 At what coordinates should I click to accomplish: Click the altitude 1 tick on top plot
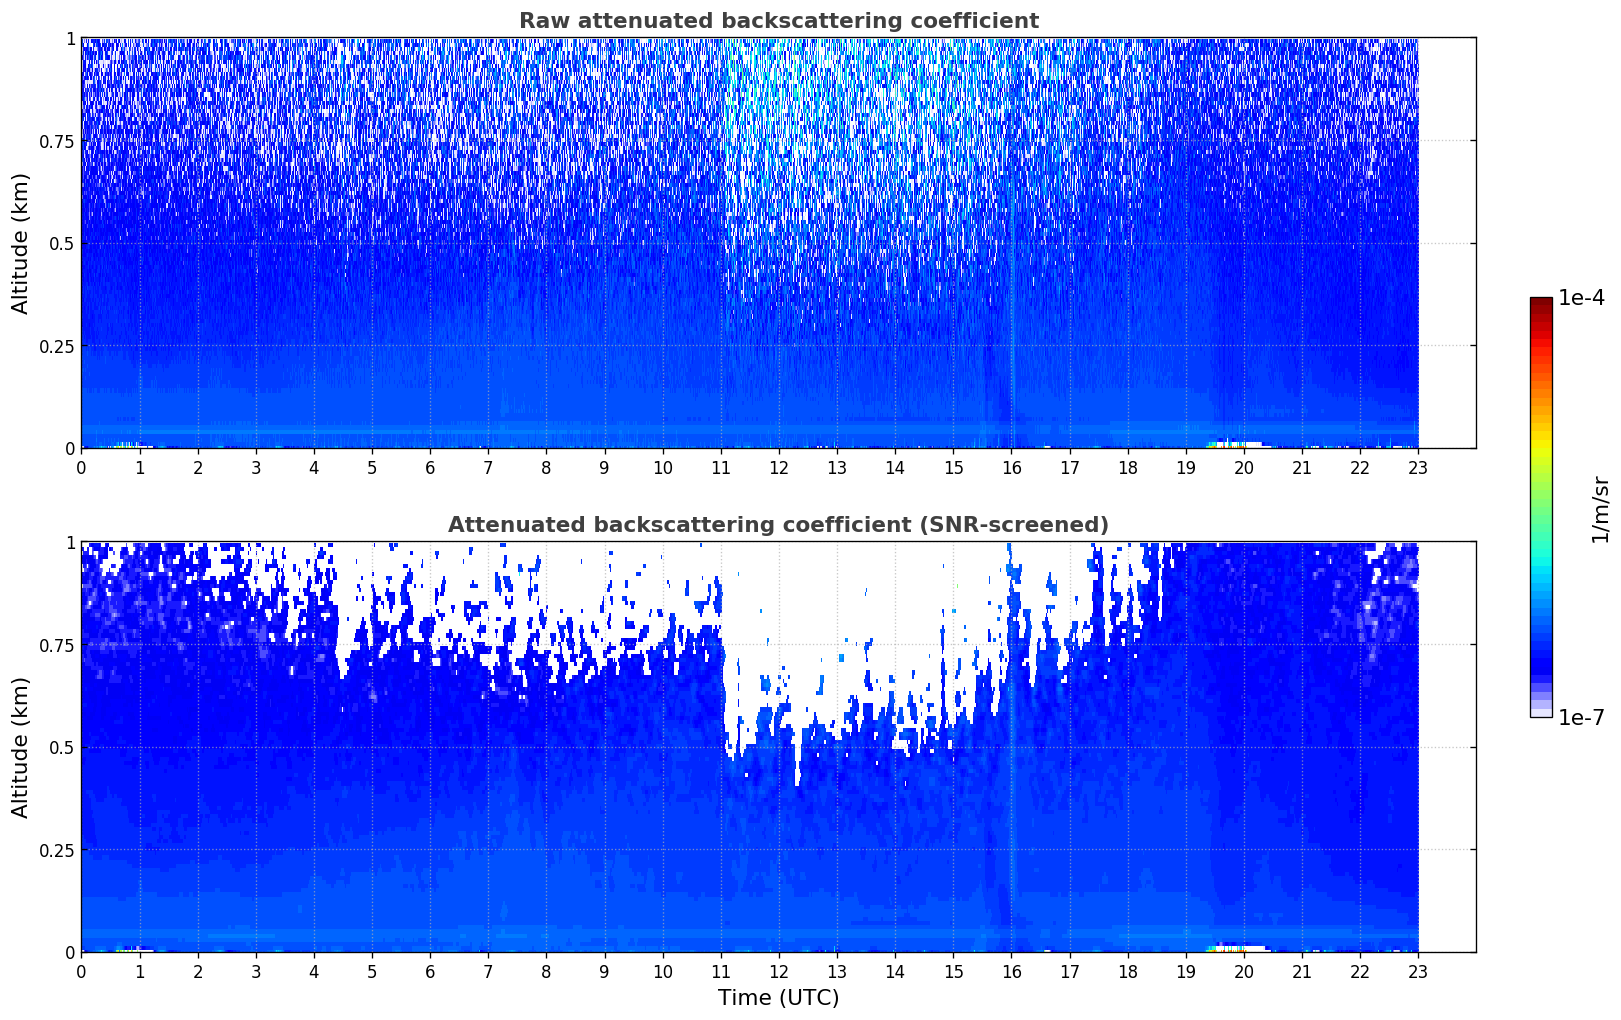point(70,38)
